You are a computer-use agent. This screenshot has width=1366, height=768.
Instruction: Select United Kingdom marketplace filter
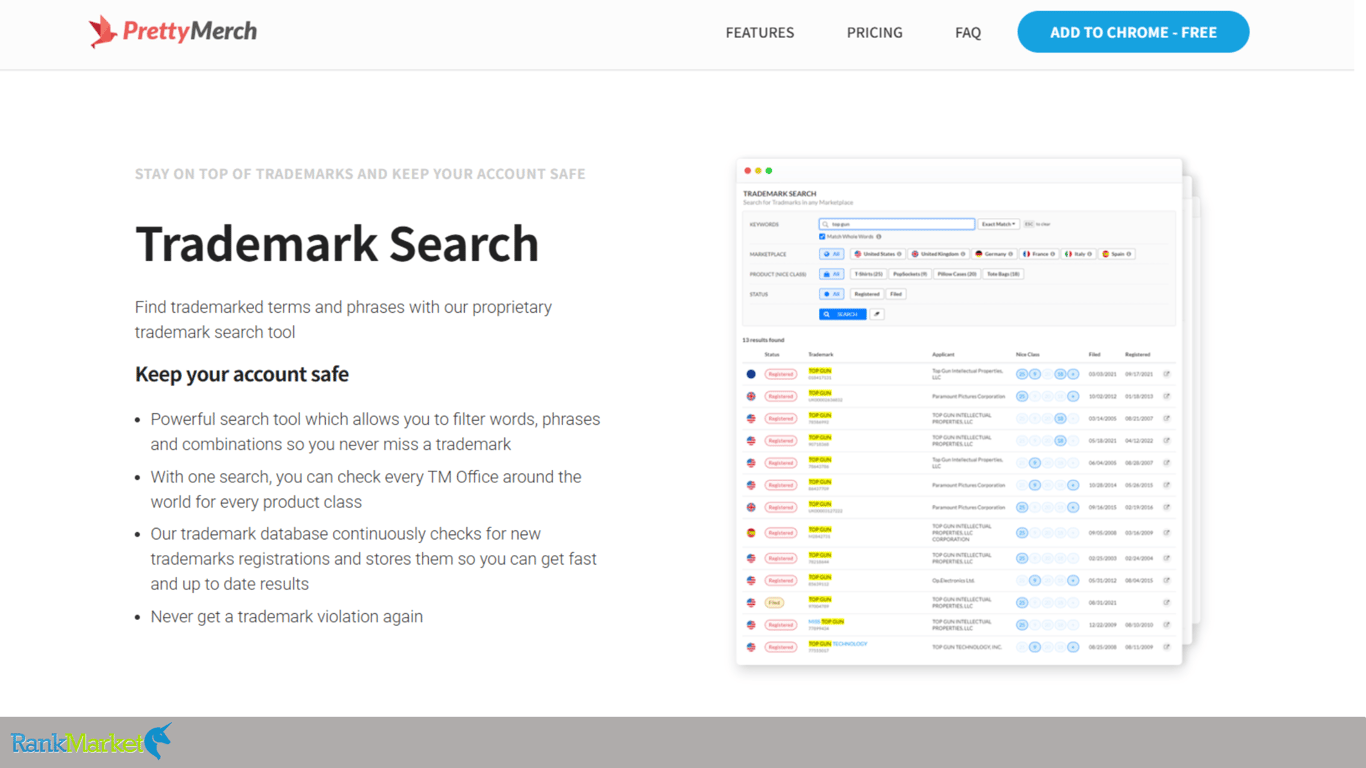coord(939,254)
